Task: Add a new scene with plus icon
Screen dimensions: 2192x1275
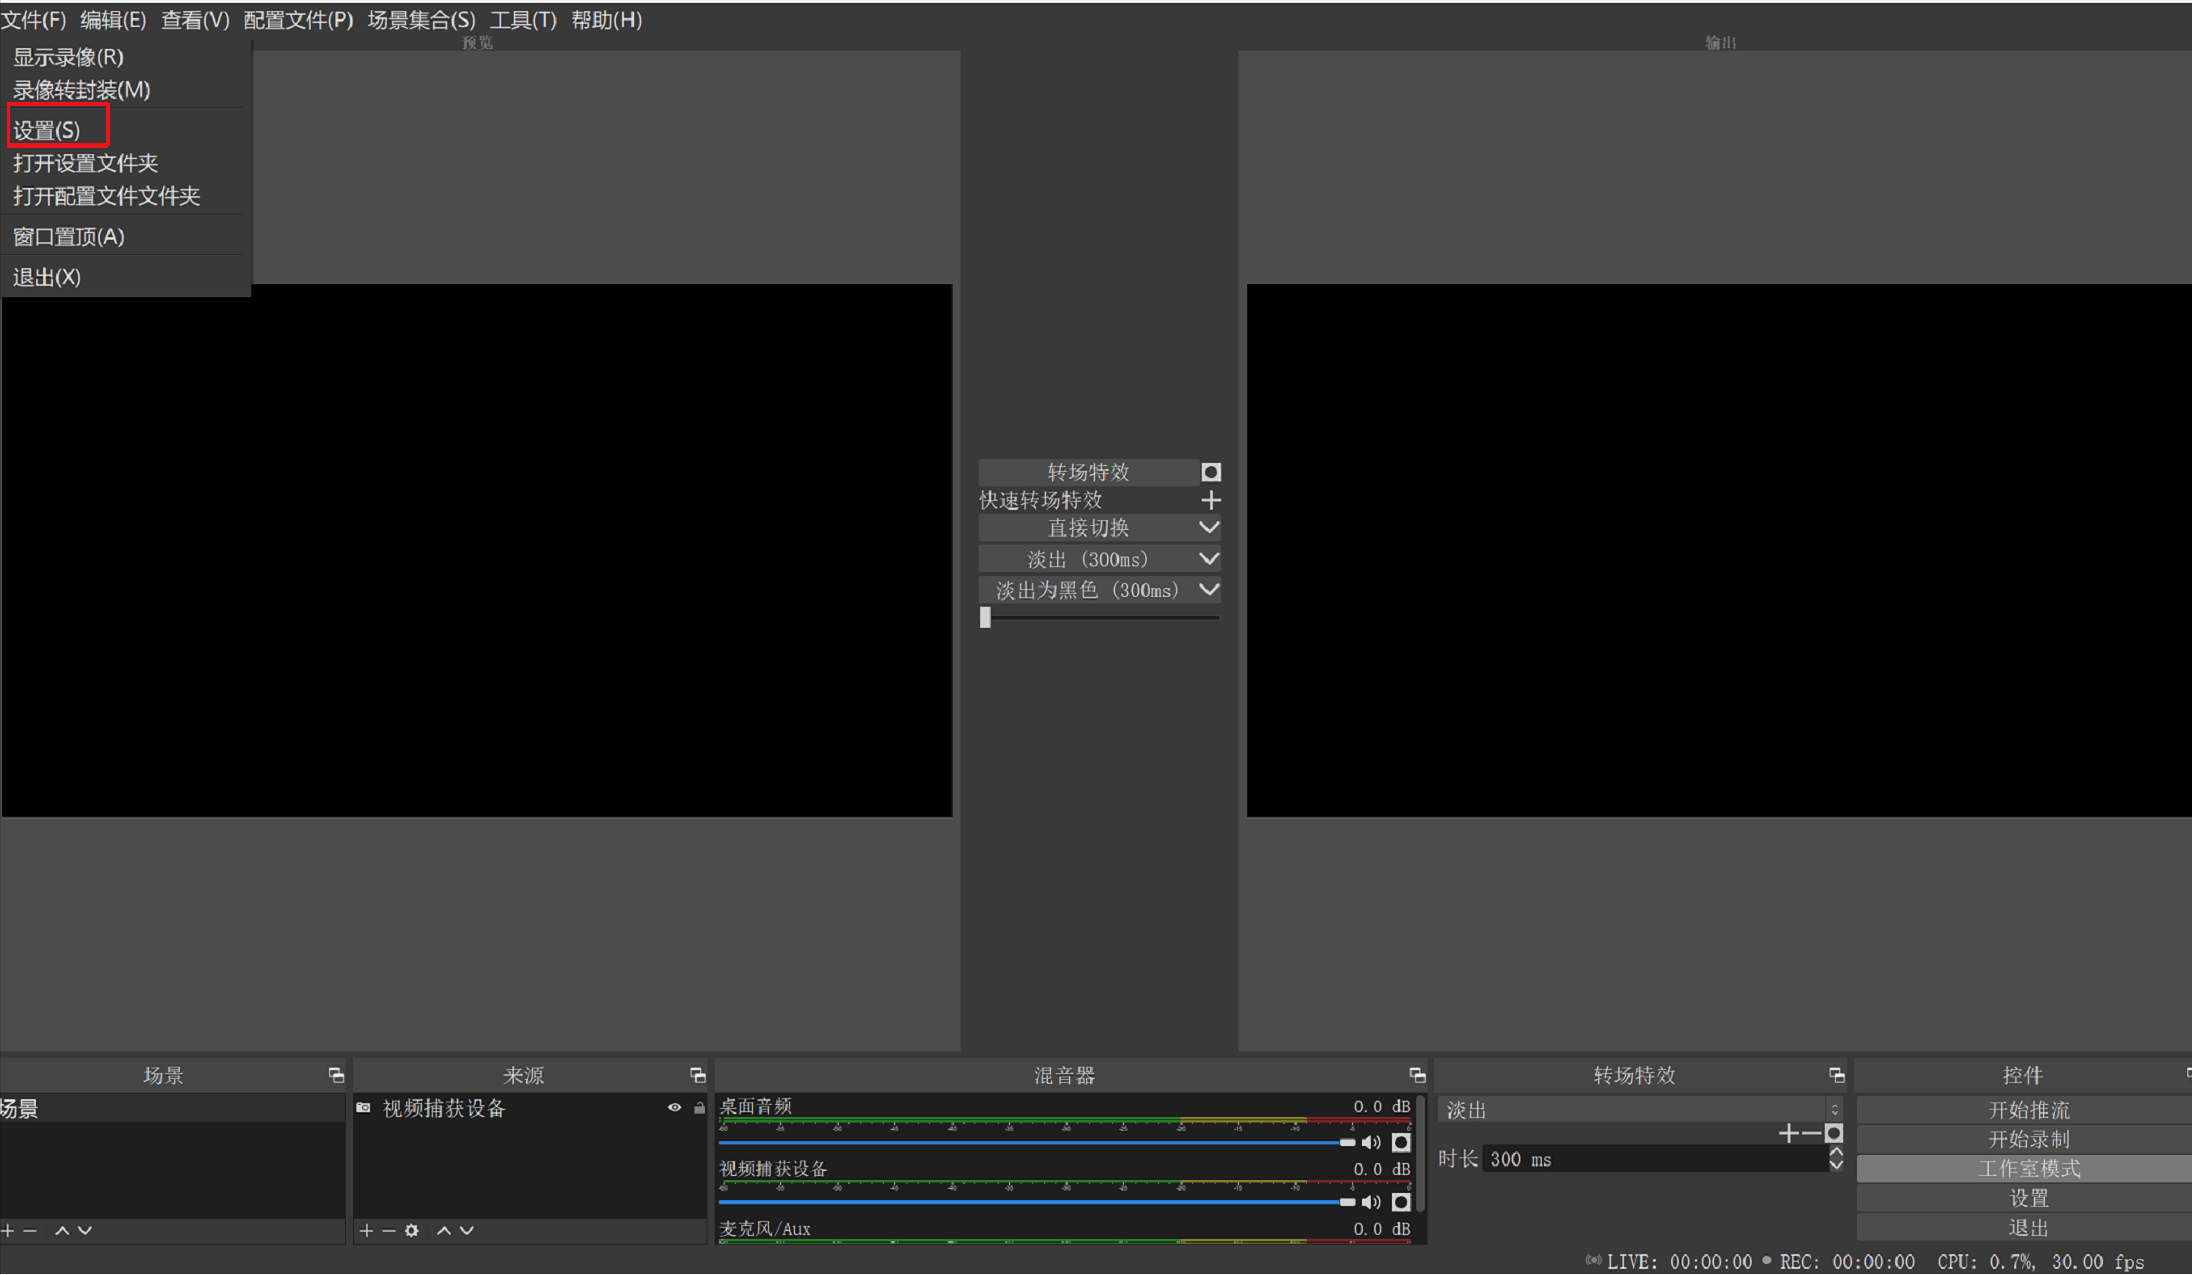Action: tap(8, 1230)
